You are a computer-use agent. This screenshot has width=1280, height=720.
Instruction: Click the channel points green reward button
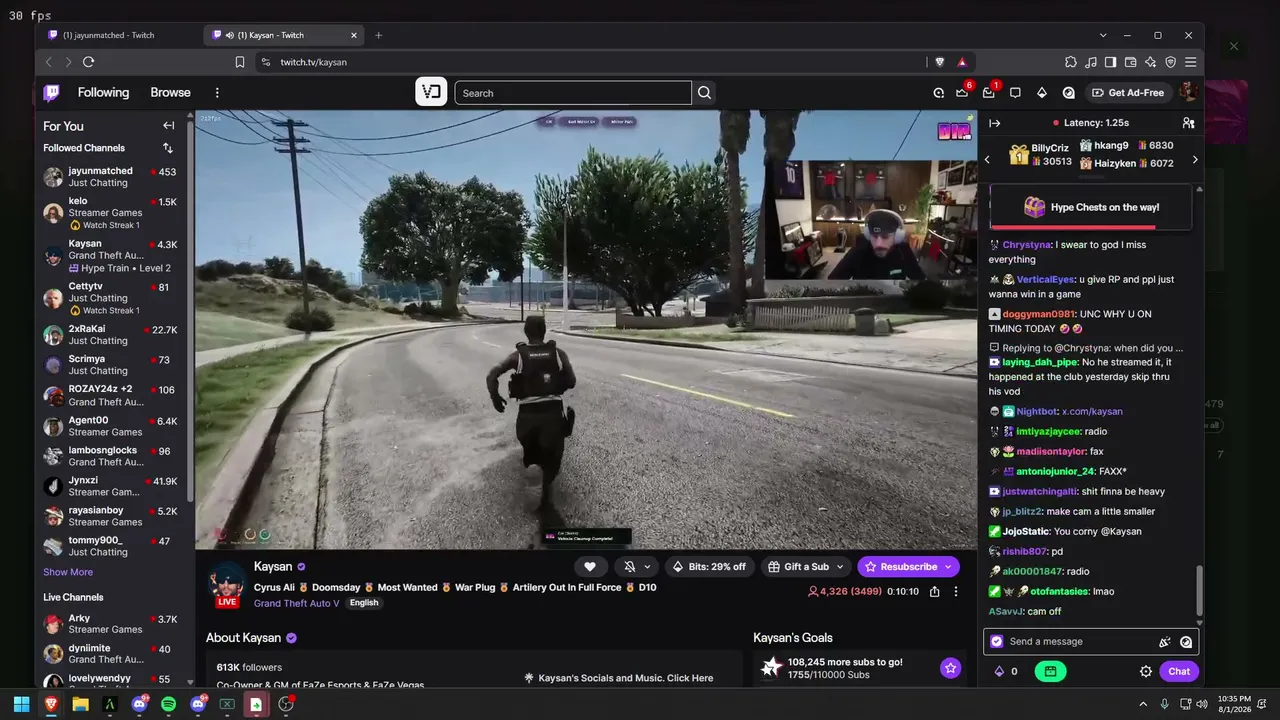(x=1050, y=672)
